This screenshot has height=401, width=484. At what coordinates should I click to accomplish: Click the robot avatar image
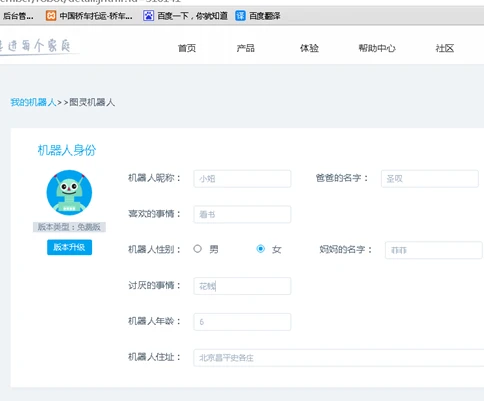coord(69,193)
